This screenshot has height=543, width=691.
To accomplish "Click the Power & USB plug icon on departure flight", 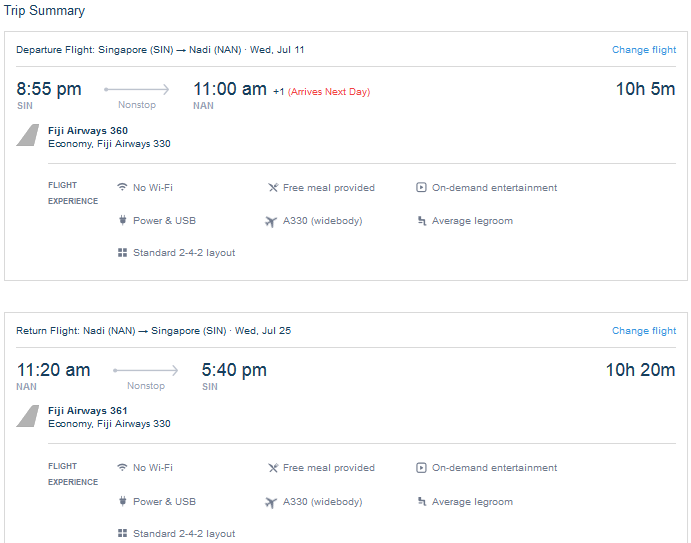I will 122,221.
